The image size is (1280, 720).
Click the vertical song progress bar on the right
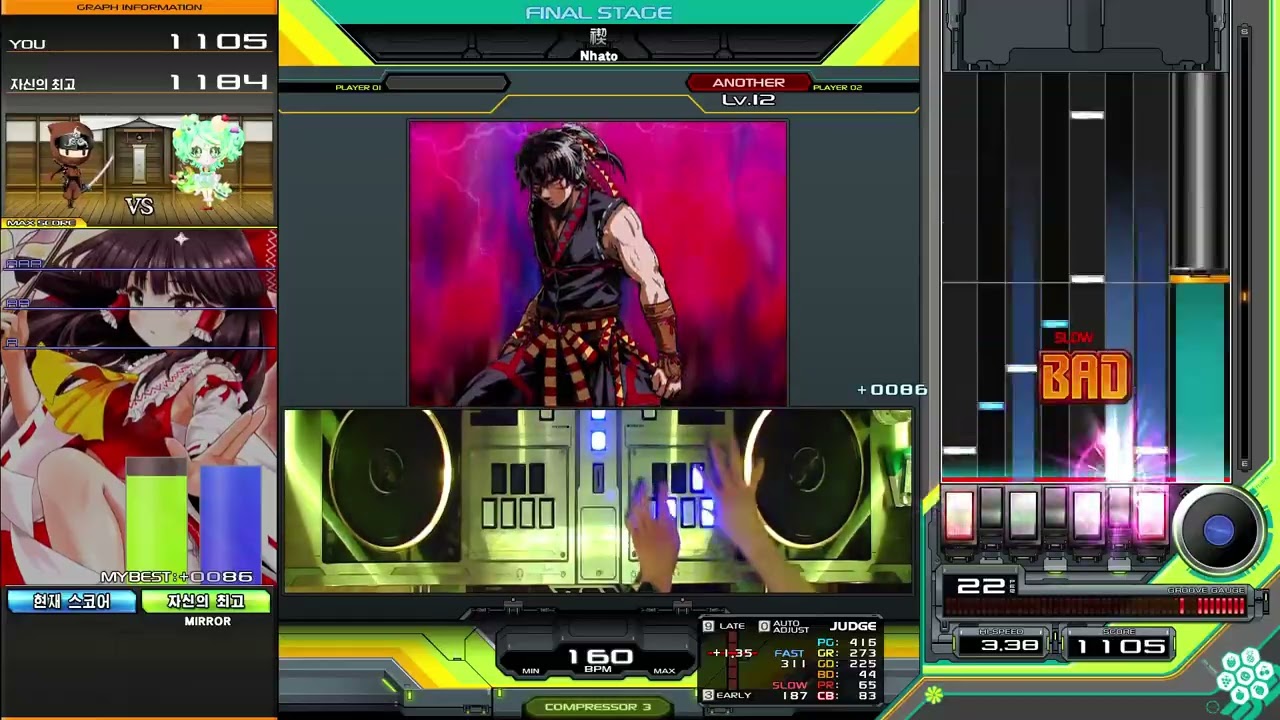(1244, 247)
